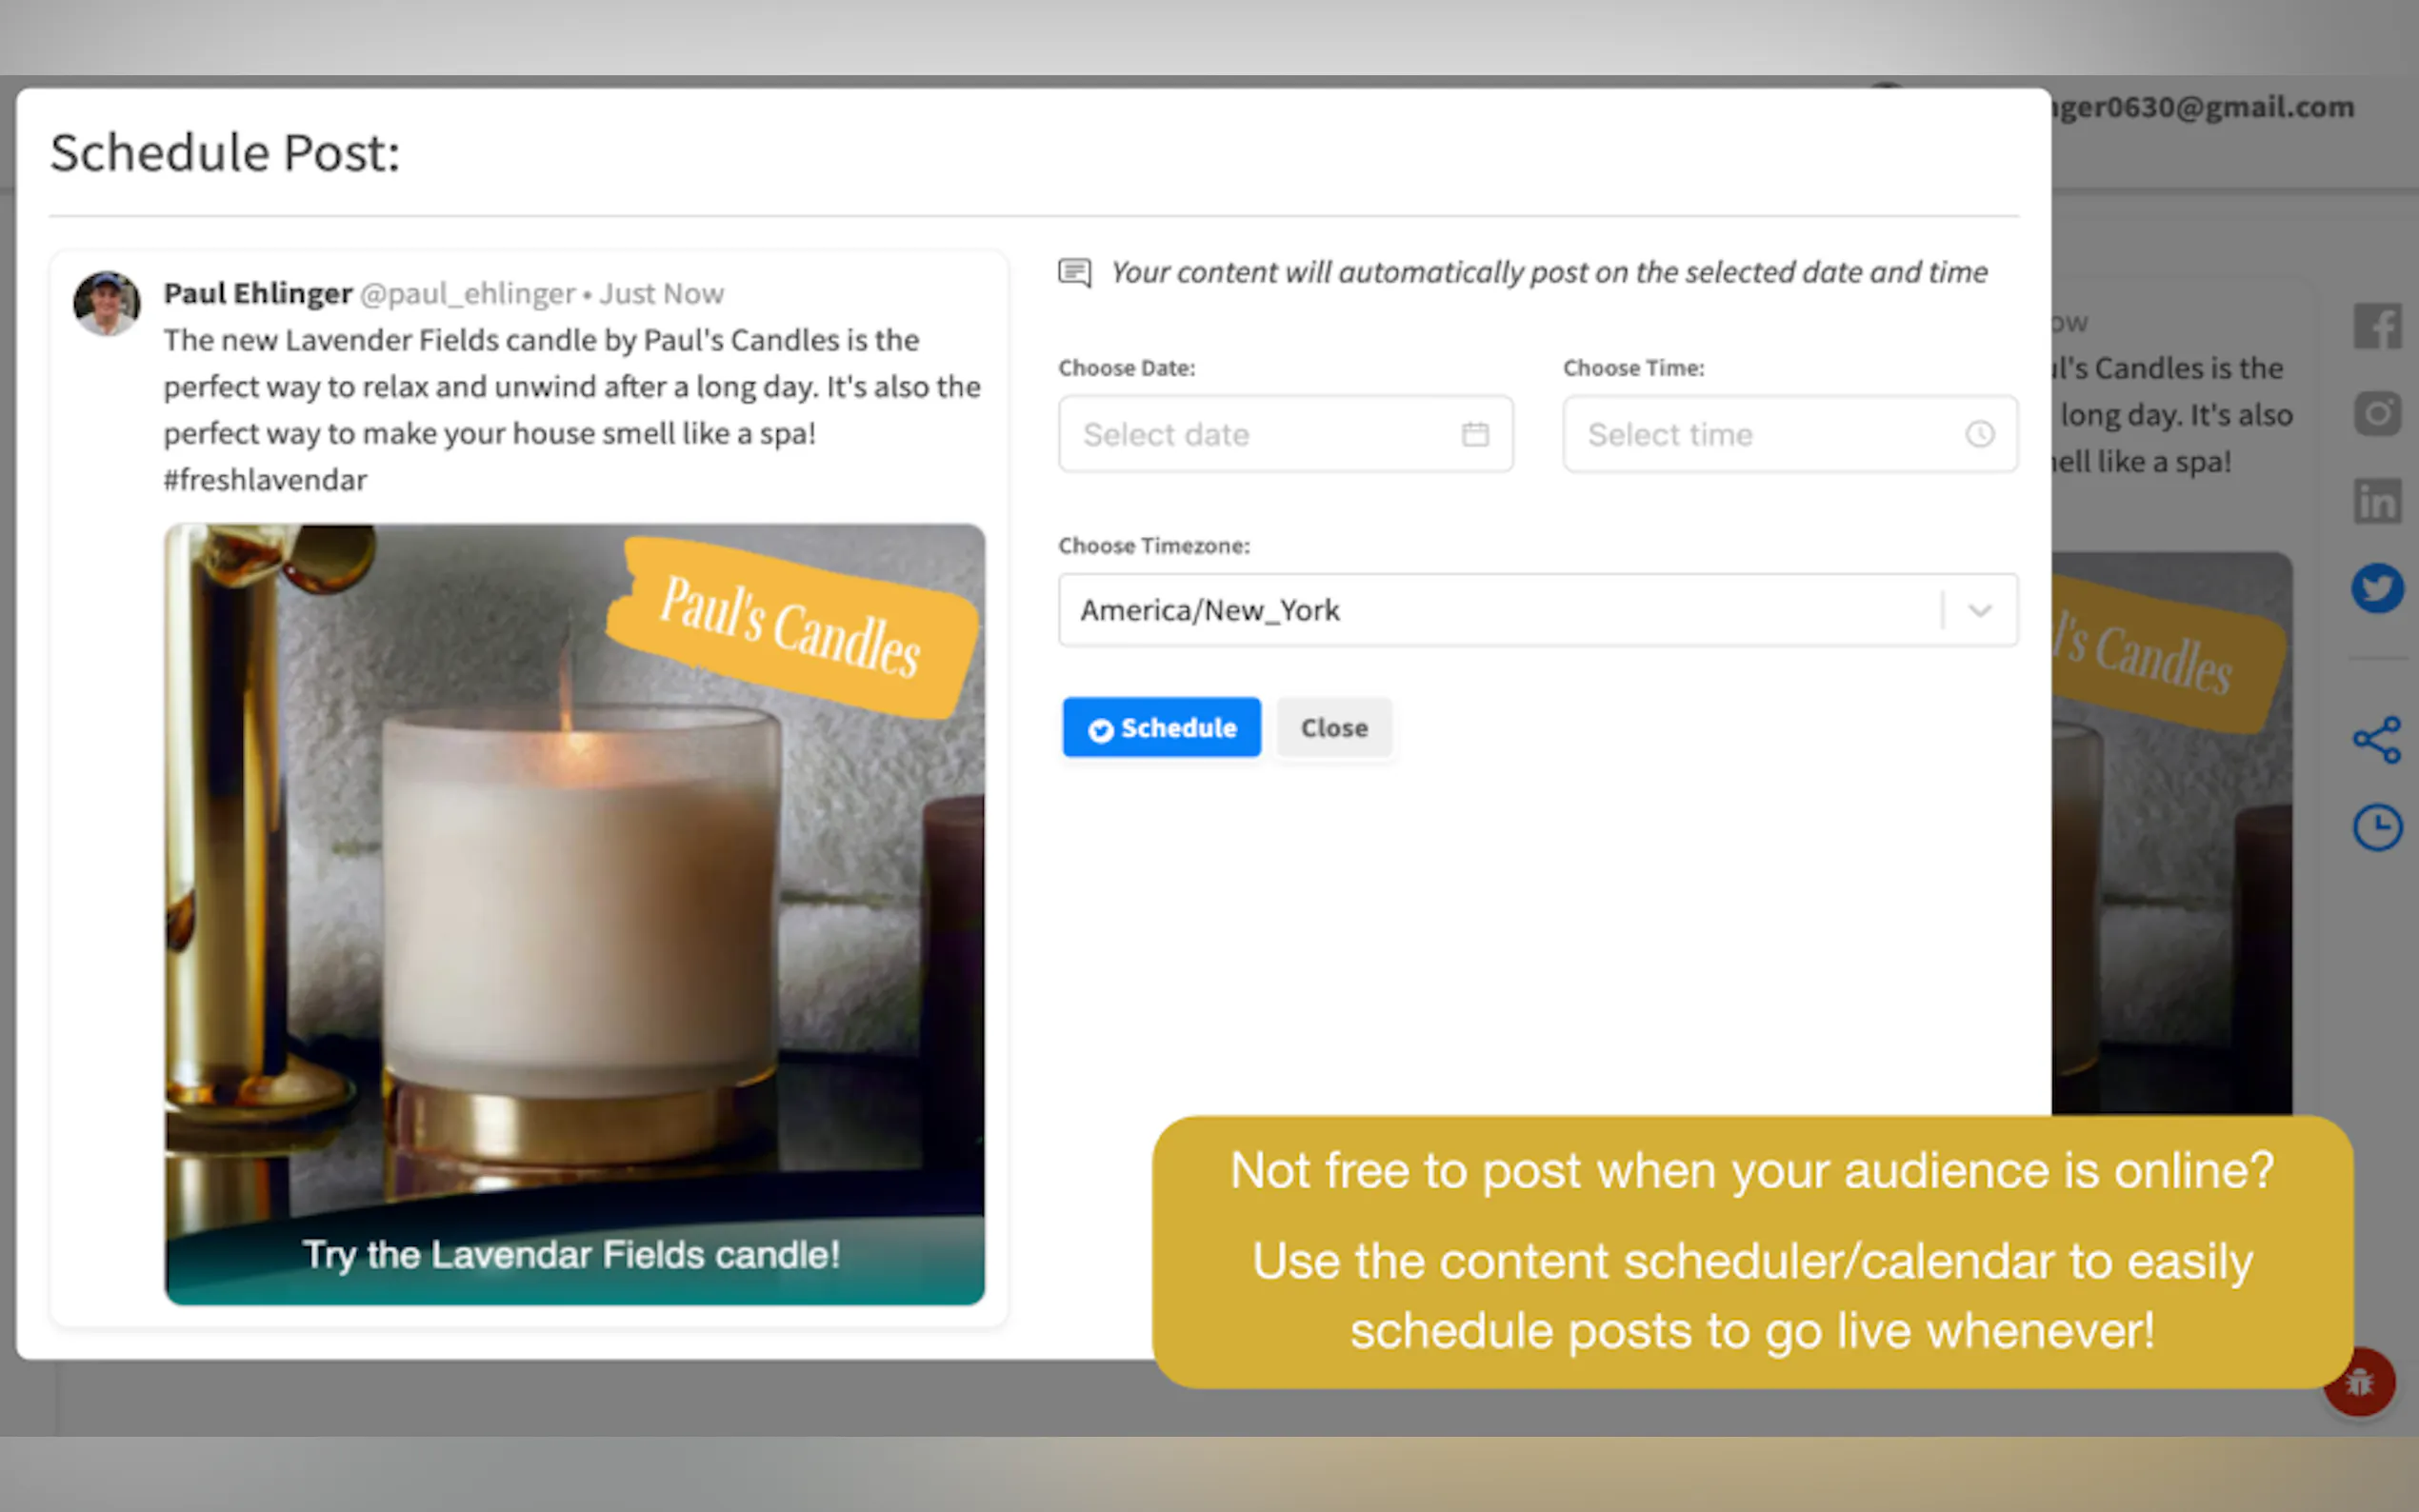Click the blue share network icon
This screenshot has height=1512, width=2419.
tap(2377, 740)
